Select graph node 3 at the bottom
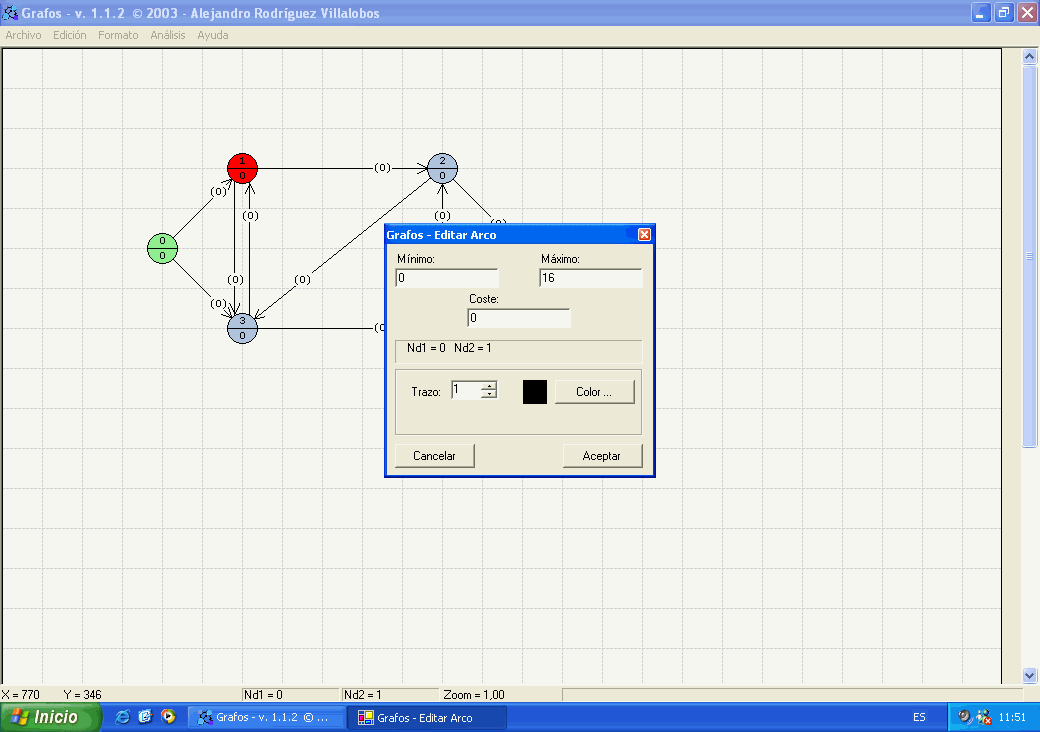 242,328
